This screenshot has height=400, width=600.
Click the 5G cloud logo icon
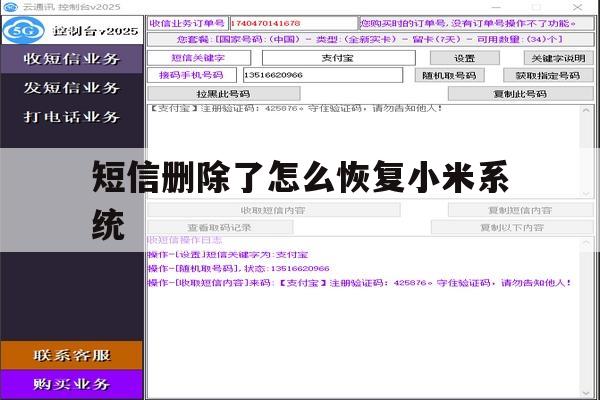click(23, 30)
